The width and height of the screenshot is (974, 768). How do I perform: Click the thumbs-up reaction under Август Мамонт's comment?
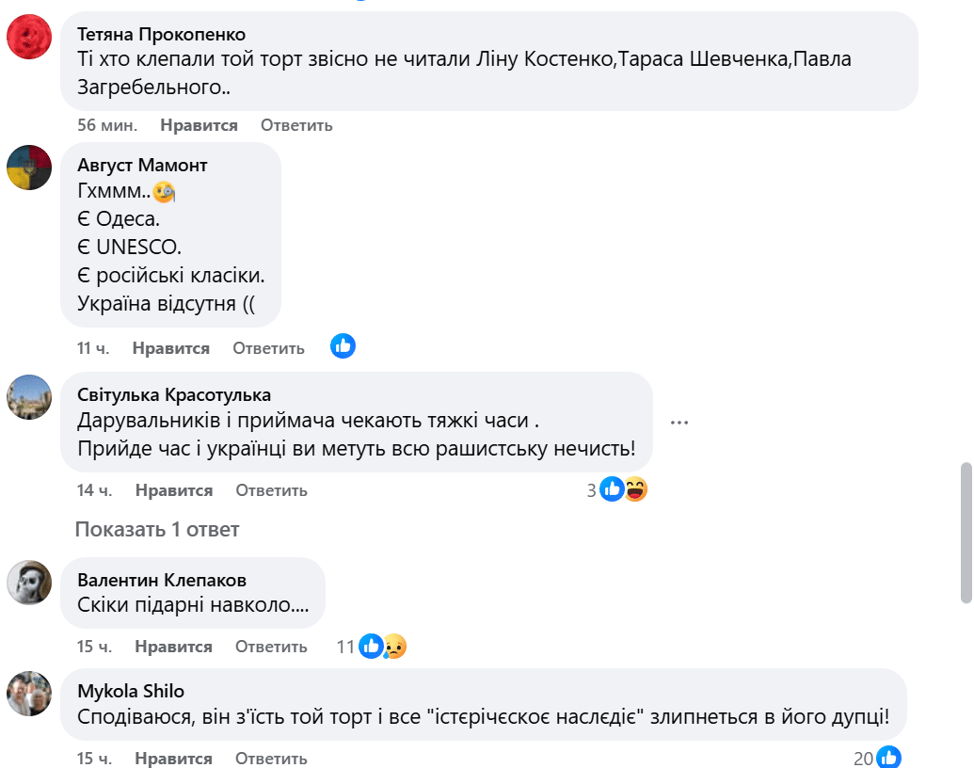[342, 346]
